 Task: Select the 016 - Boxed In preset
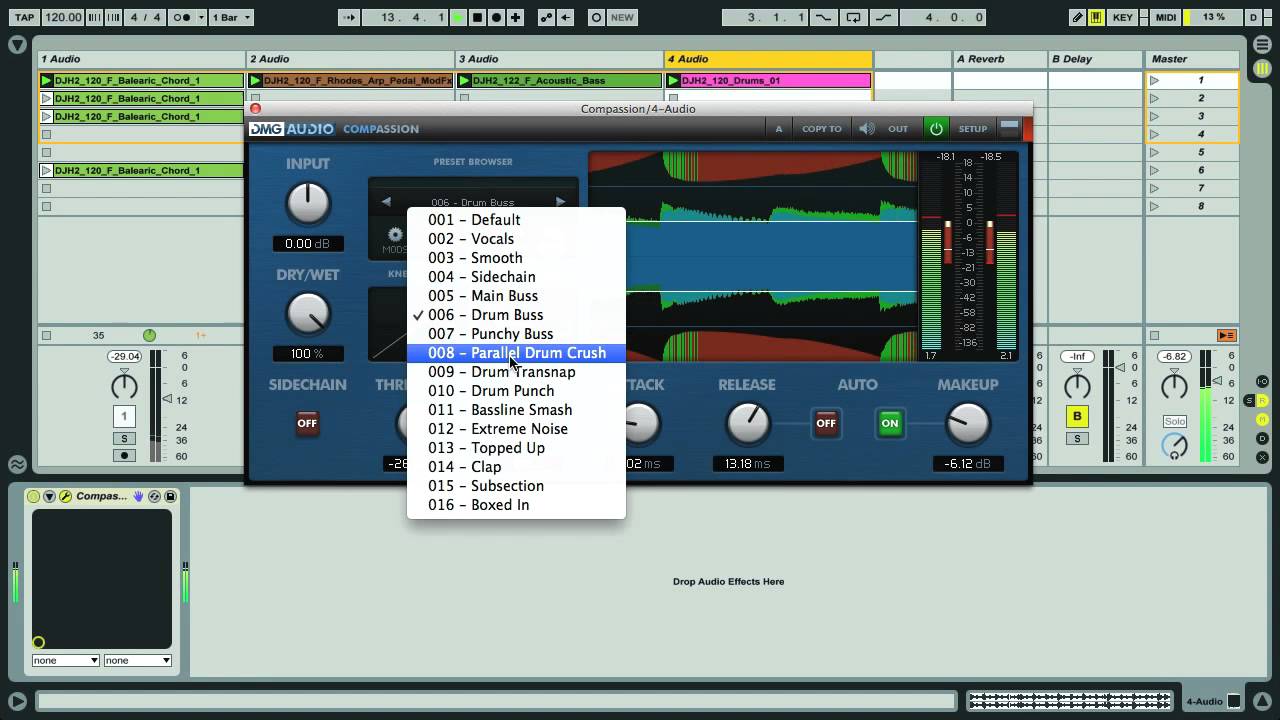pos(516,505)
